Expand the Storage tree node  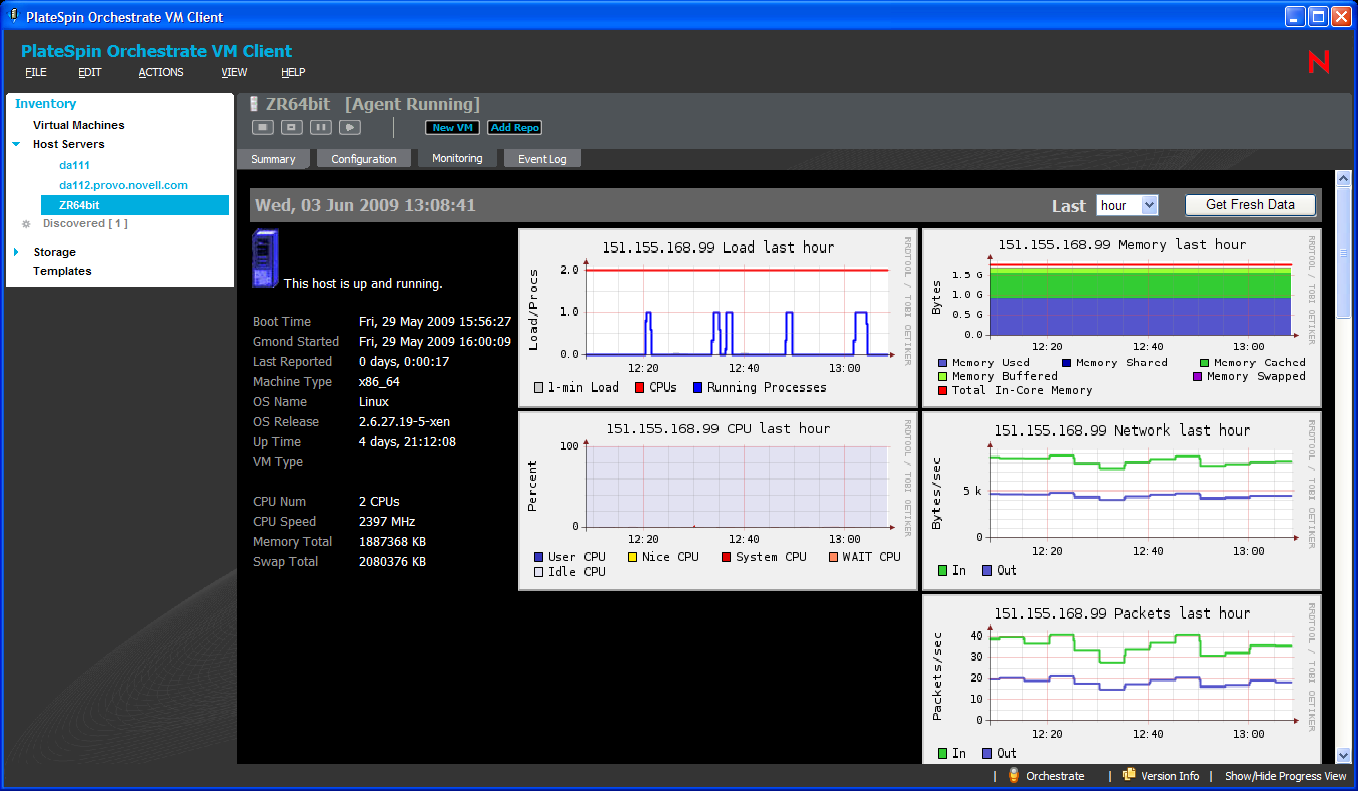pos(16,252)
